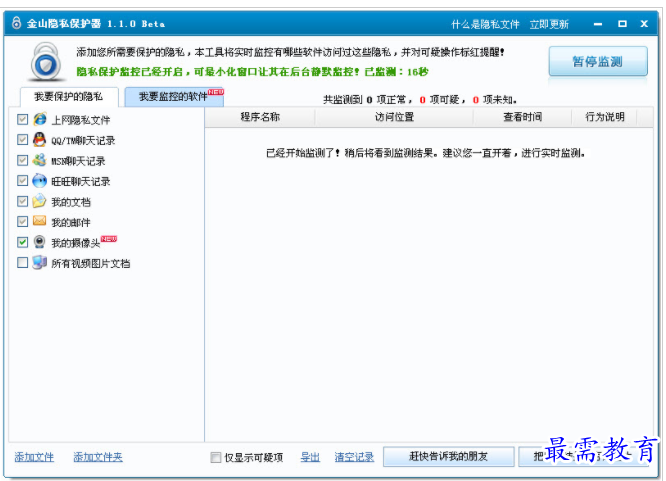
Task: Open the 添加文件夹 link
Action: coord(98,457)
